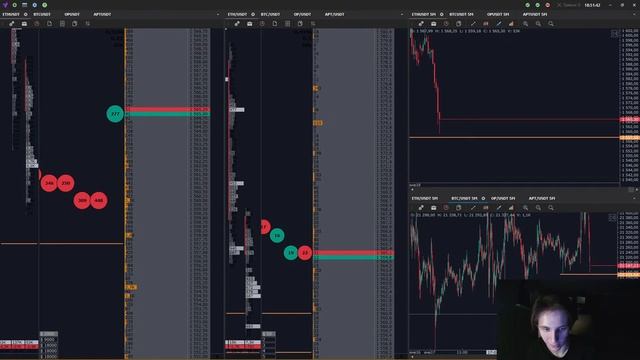640x360 pixels.
Task: Switch left panel to APT/USDT tab
Action: tap(102, 14)
